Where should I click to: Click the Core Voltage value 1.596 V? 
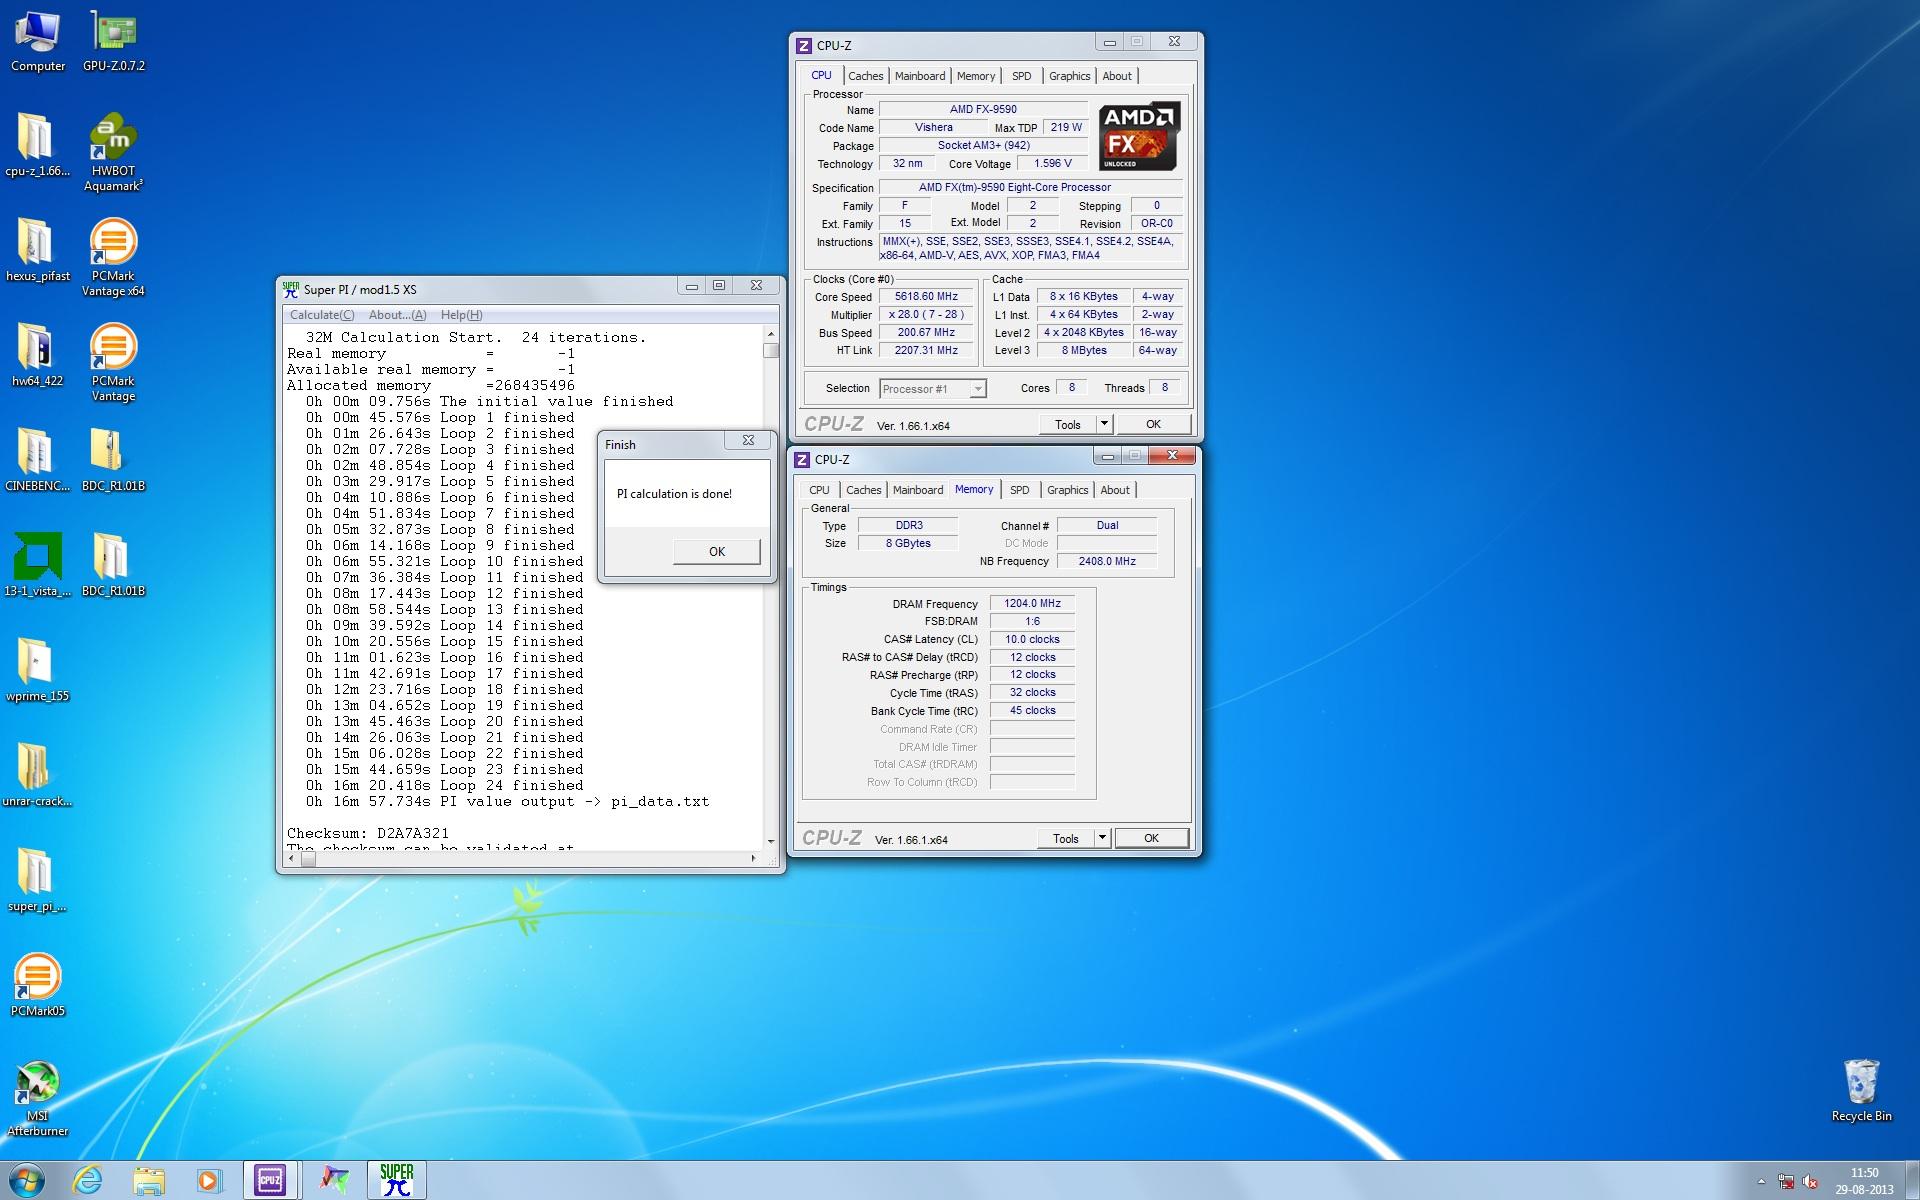coord(1053,163)
